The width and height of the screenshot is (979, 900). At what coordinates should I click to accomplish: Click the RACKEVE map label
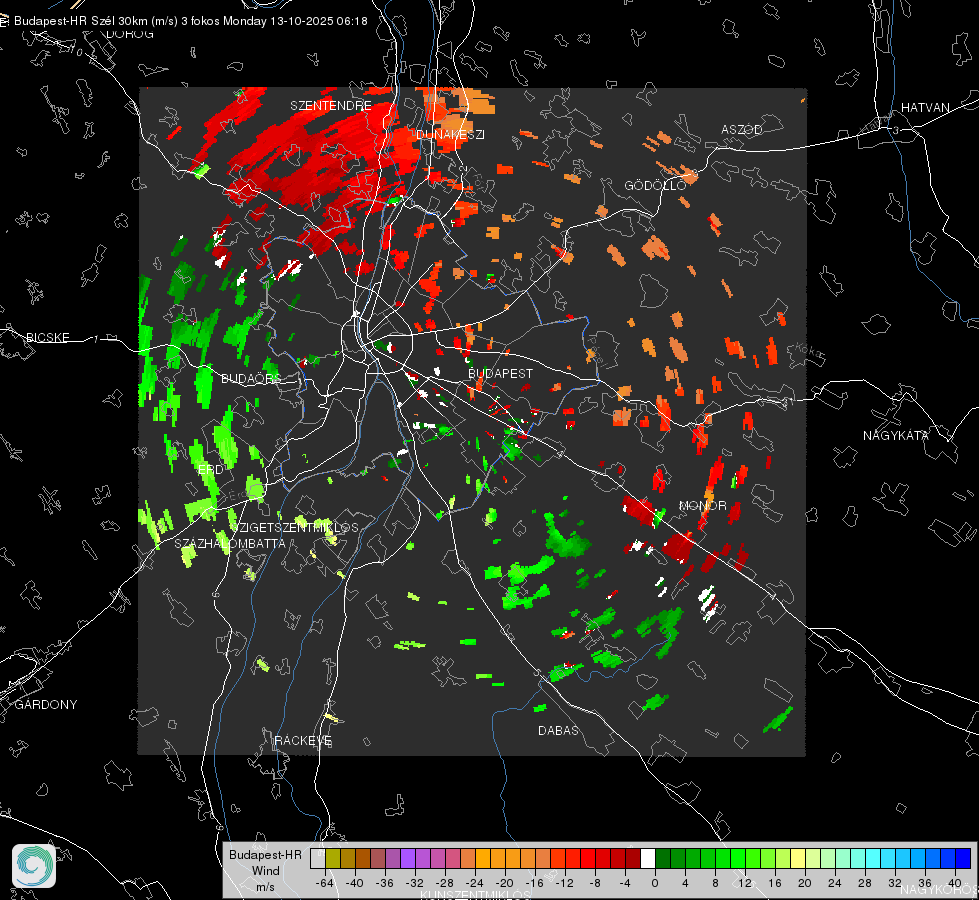coord(303,740)
